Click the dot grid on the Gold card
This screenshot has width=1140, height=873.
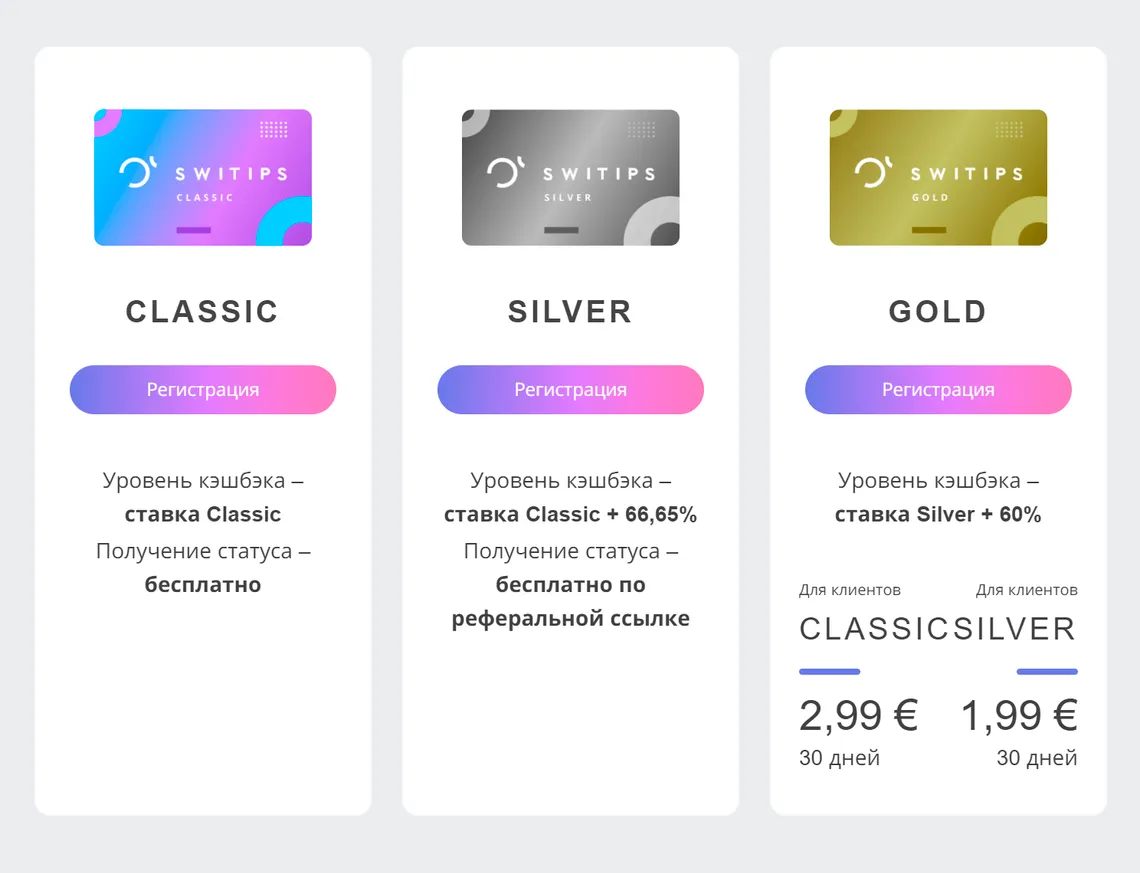pos(1009,130)
